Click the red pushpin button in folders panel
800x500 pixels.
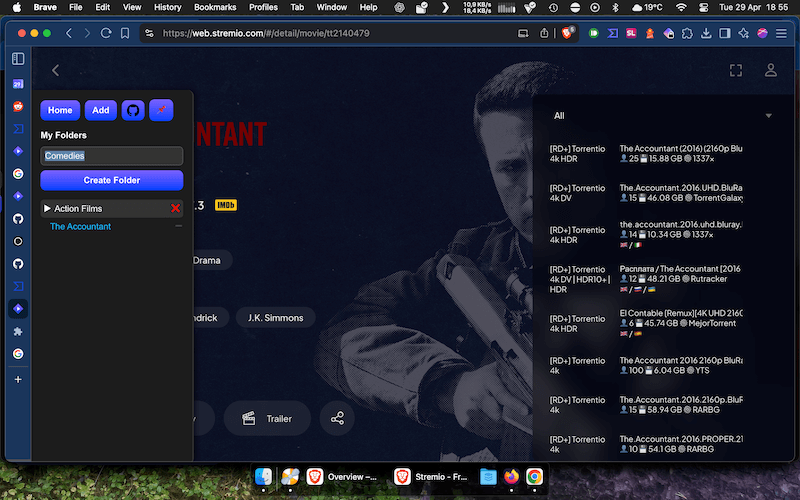(x=161, y=110)
